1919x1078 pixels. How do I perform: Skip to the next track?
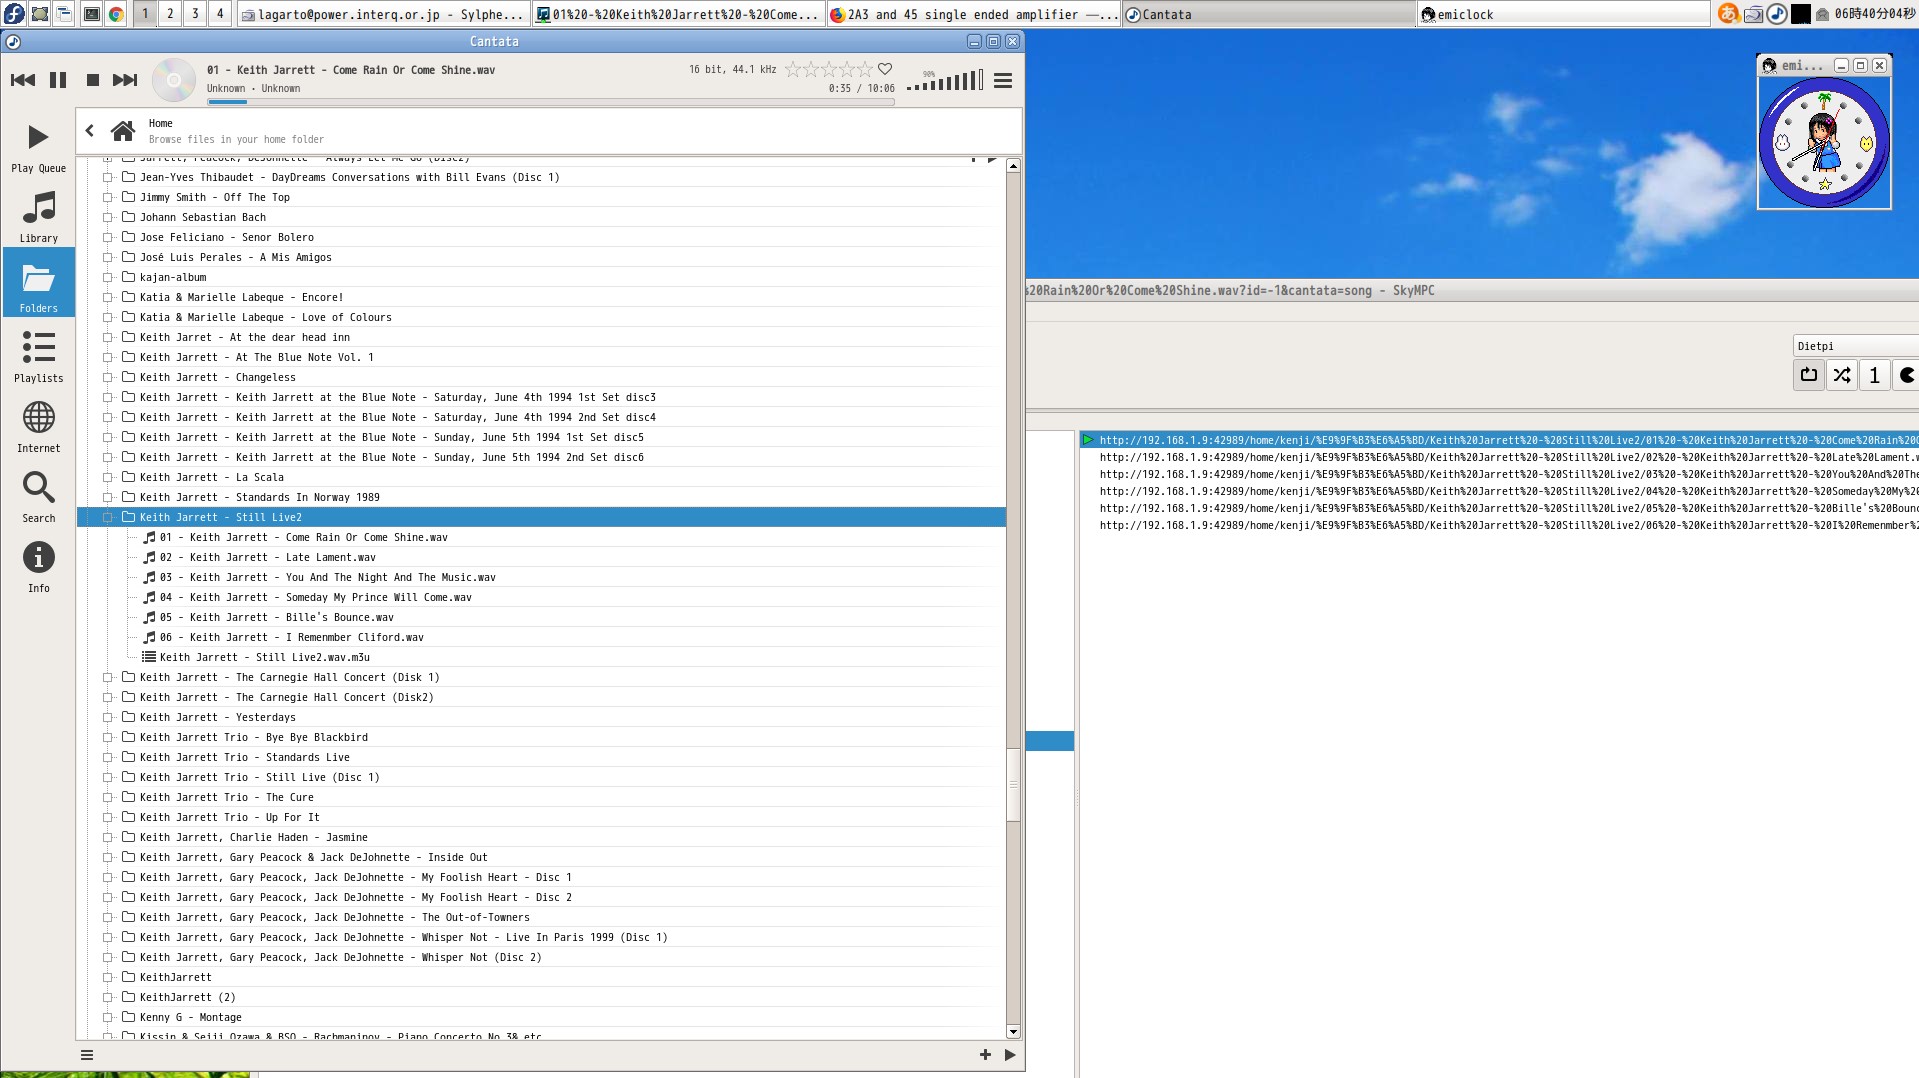(125, 80)
